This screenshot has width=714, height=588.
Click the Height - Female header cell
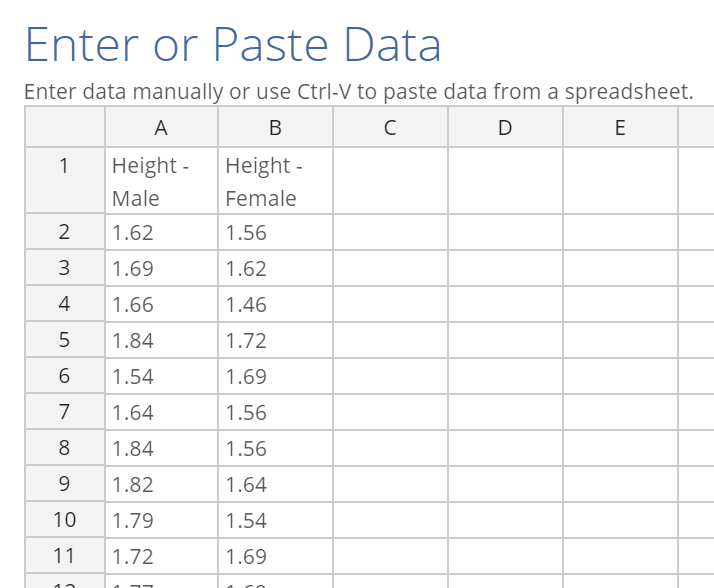[x=275, y=180]
